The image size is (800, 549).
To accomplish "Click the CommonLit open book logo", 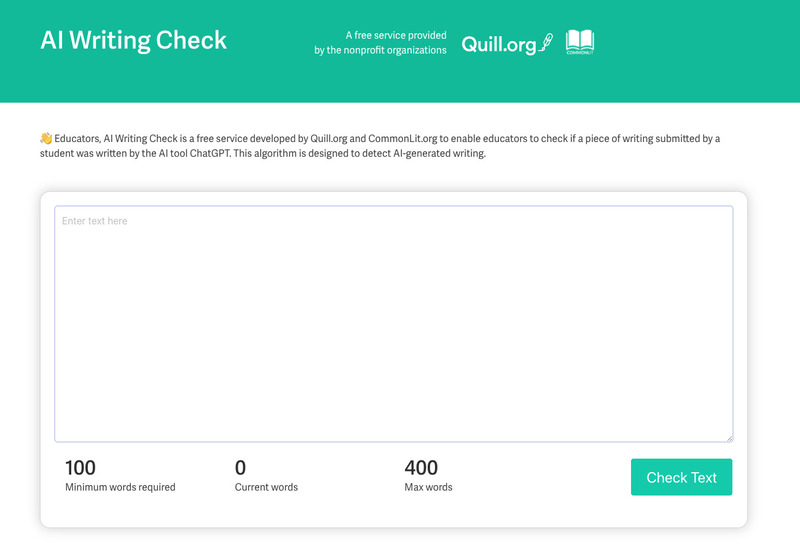I will 580,42.
